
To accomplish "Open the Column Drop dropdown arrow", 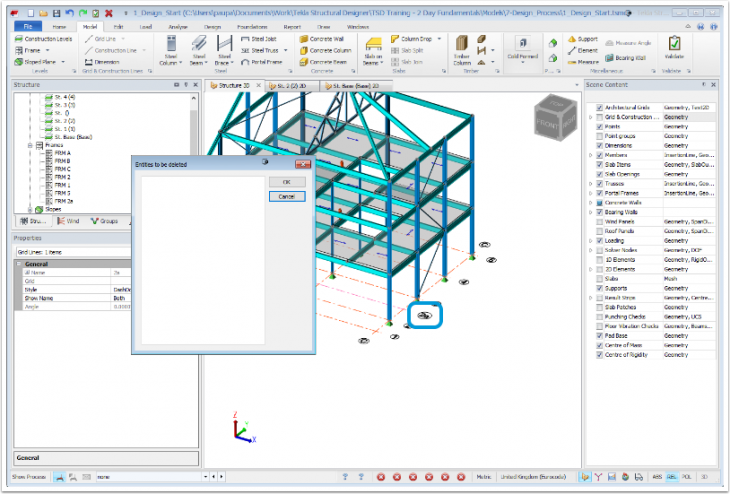I will click(x=439, y=39).
